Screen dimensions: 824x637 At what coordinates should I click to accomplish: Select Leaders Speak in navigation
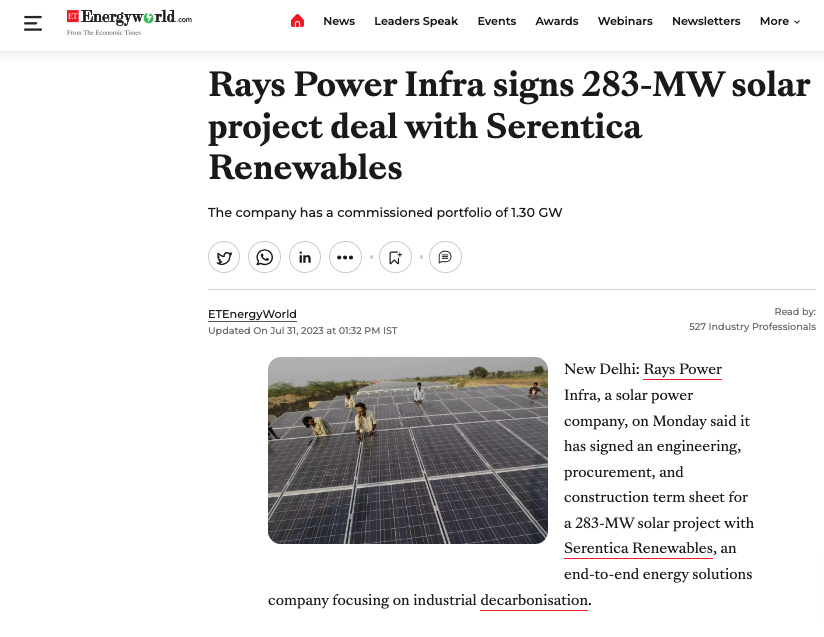click(416, 22)
